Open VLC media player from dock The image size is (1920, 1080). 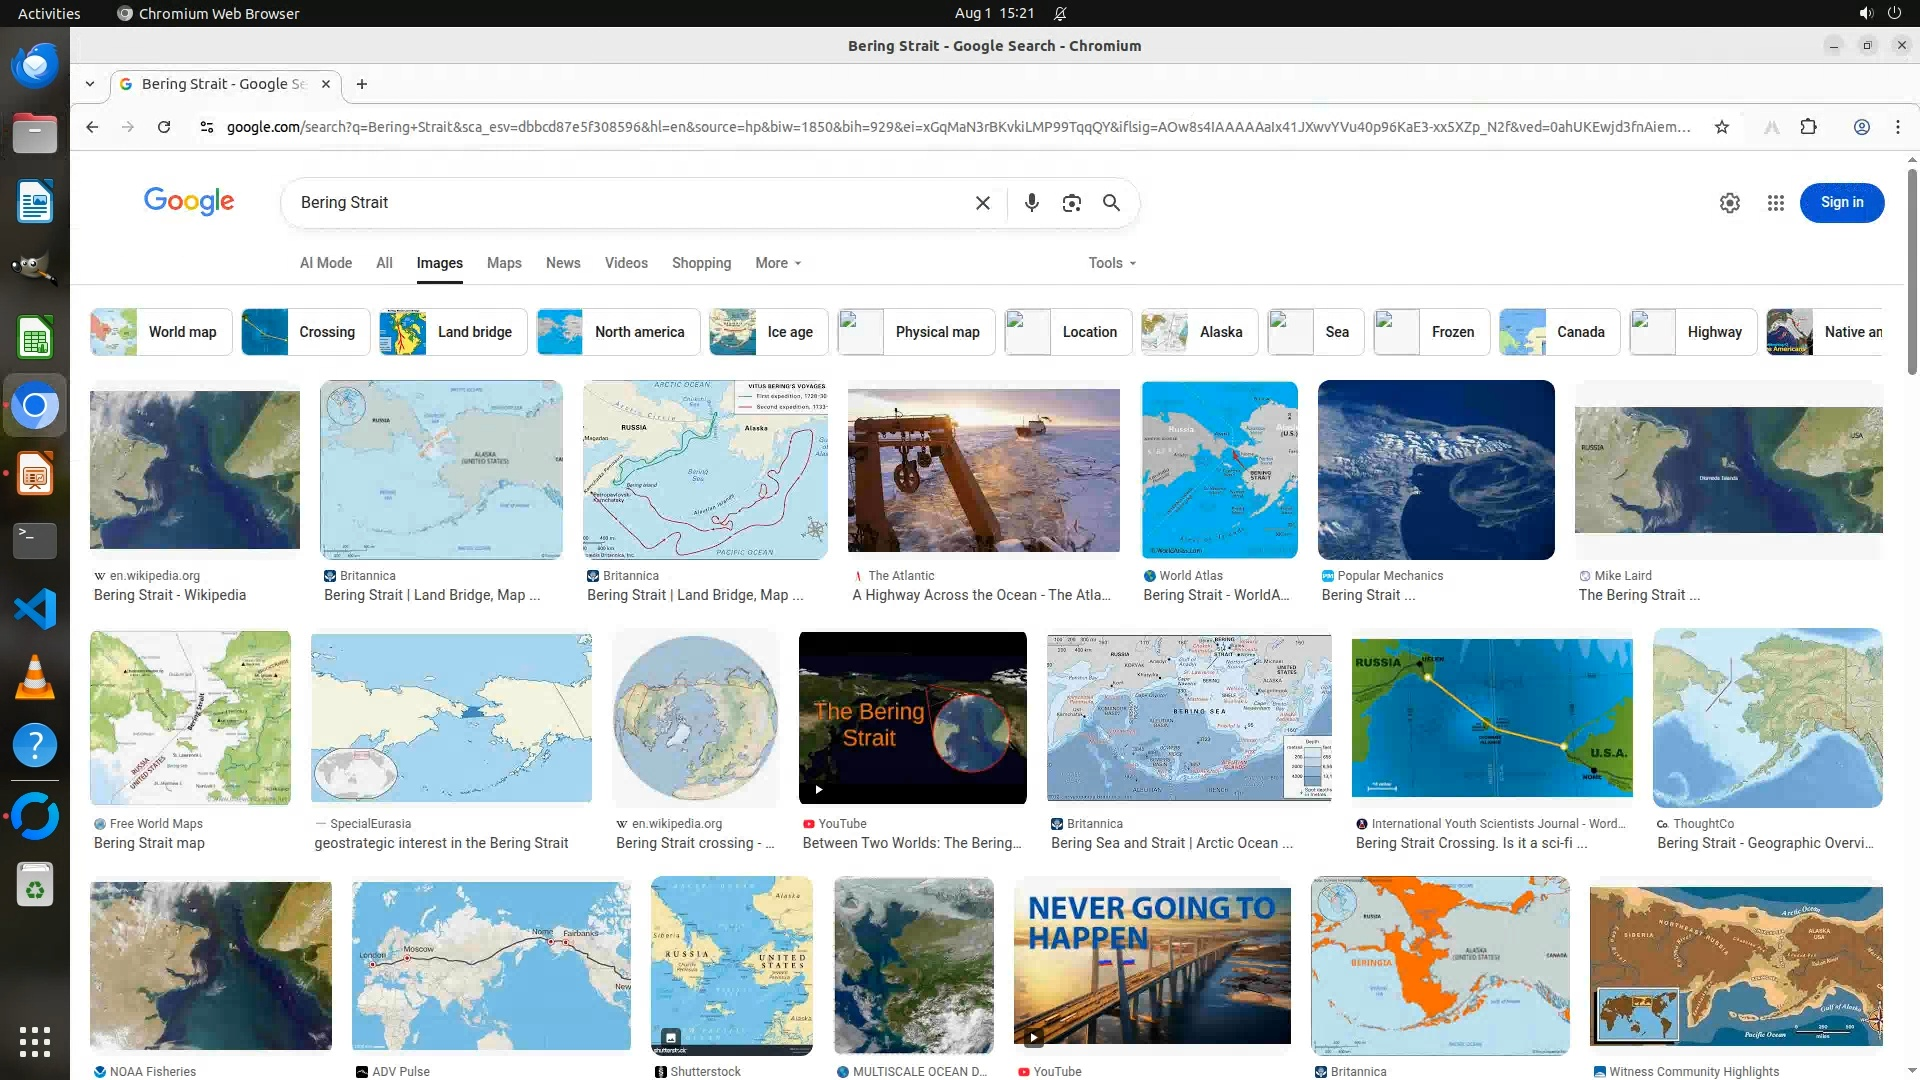[x=34, y=677]
